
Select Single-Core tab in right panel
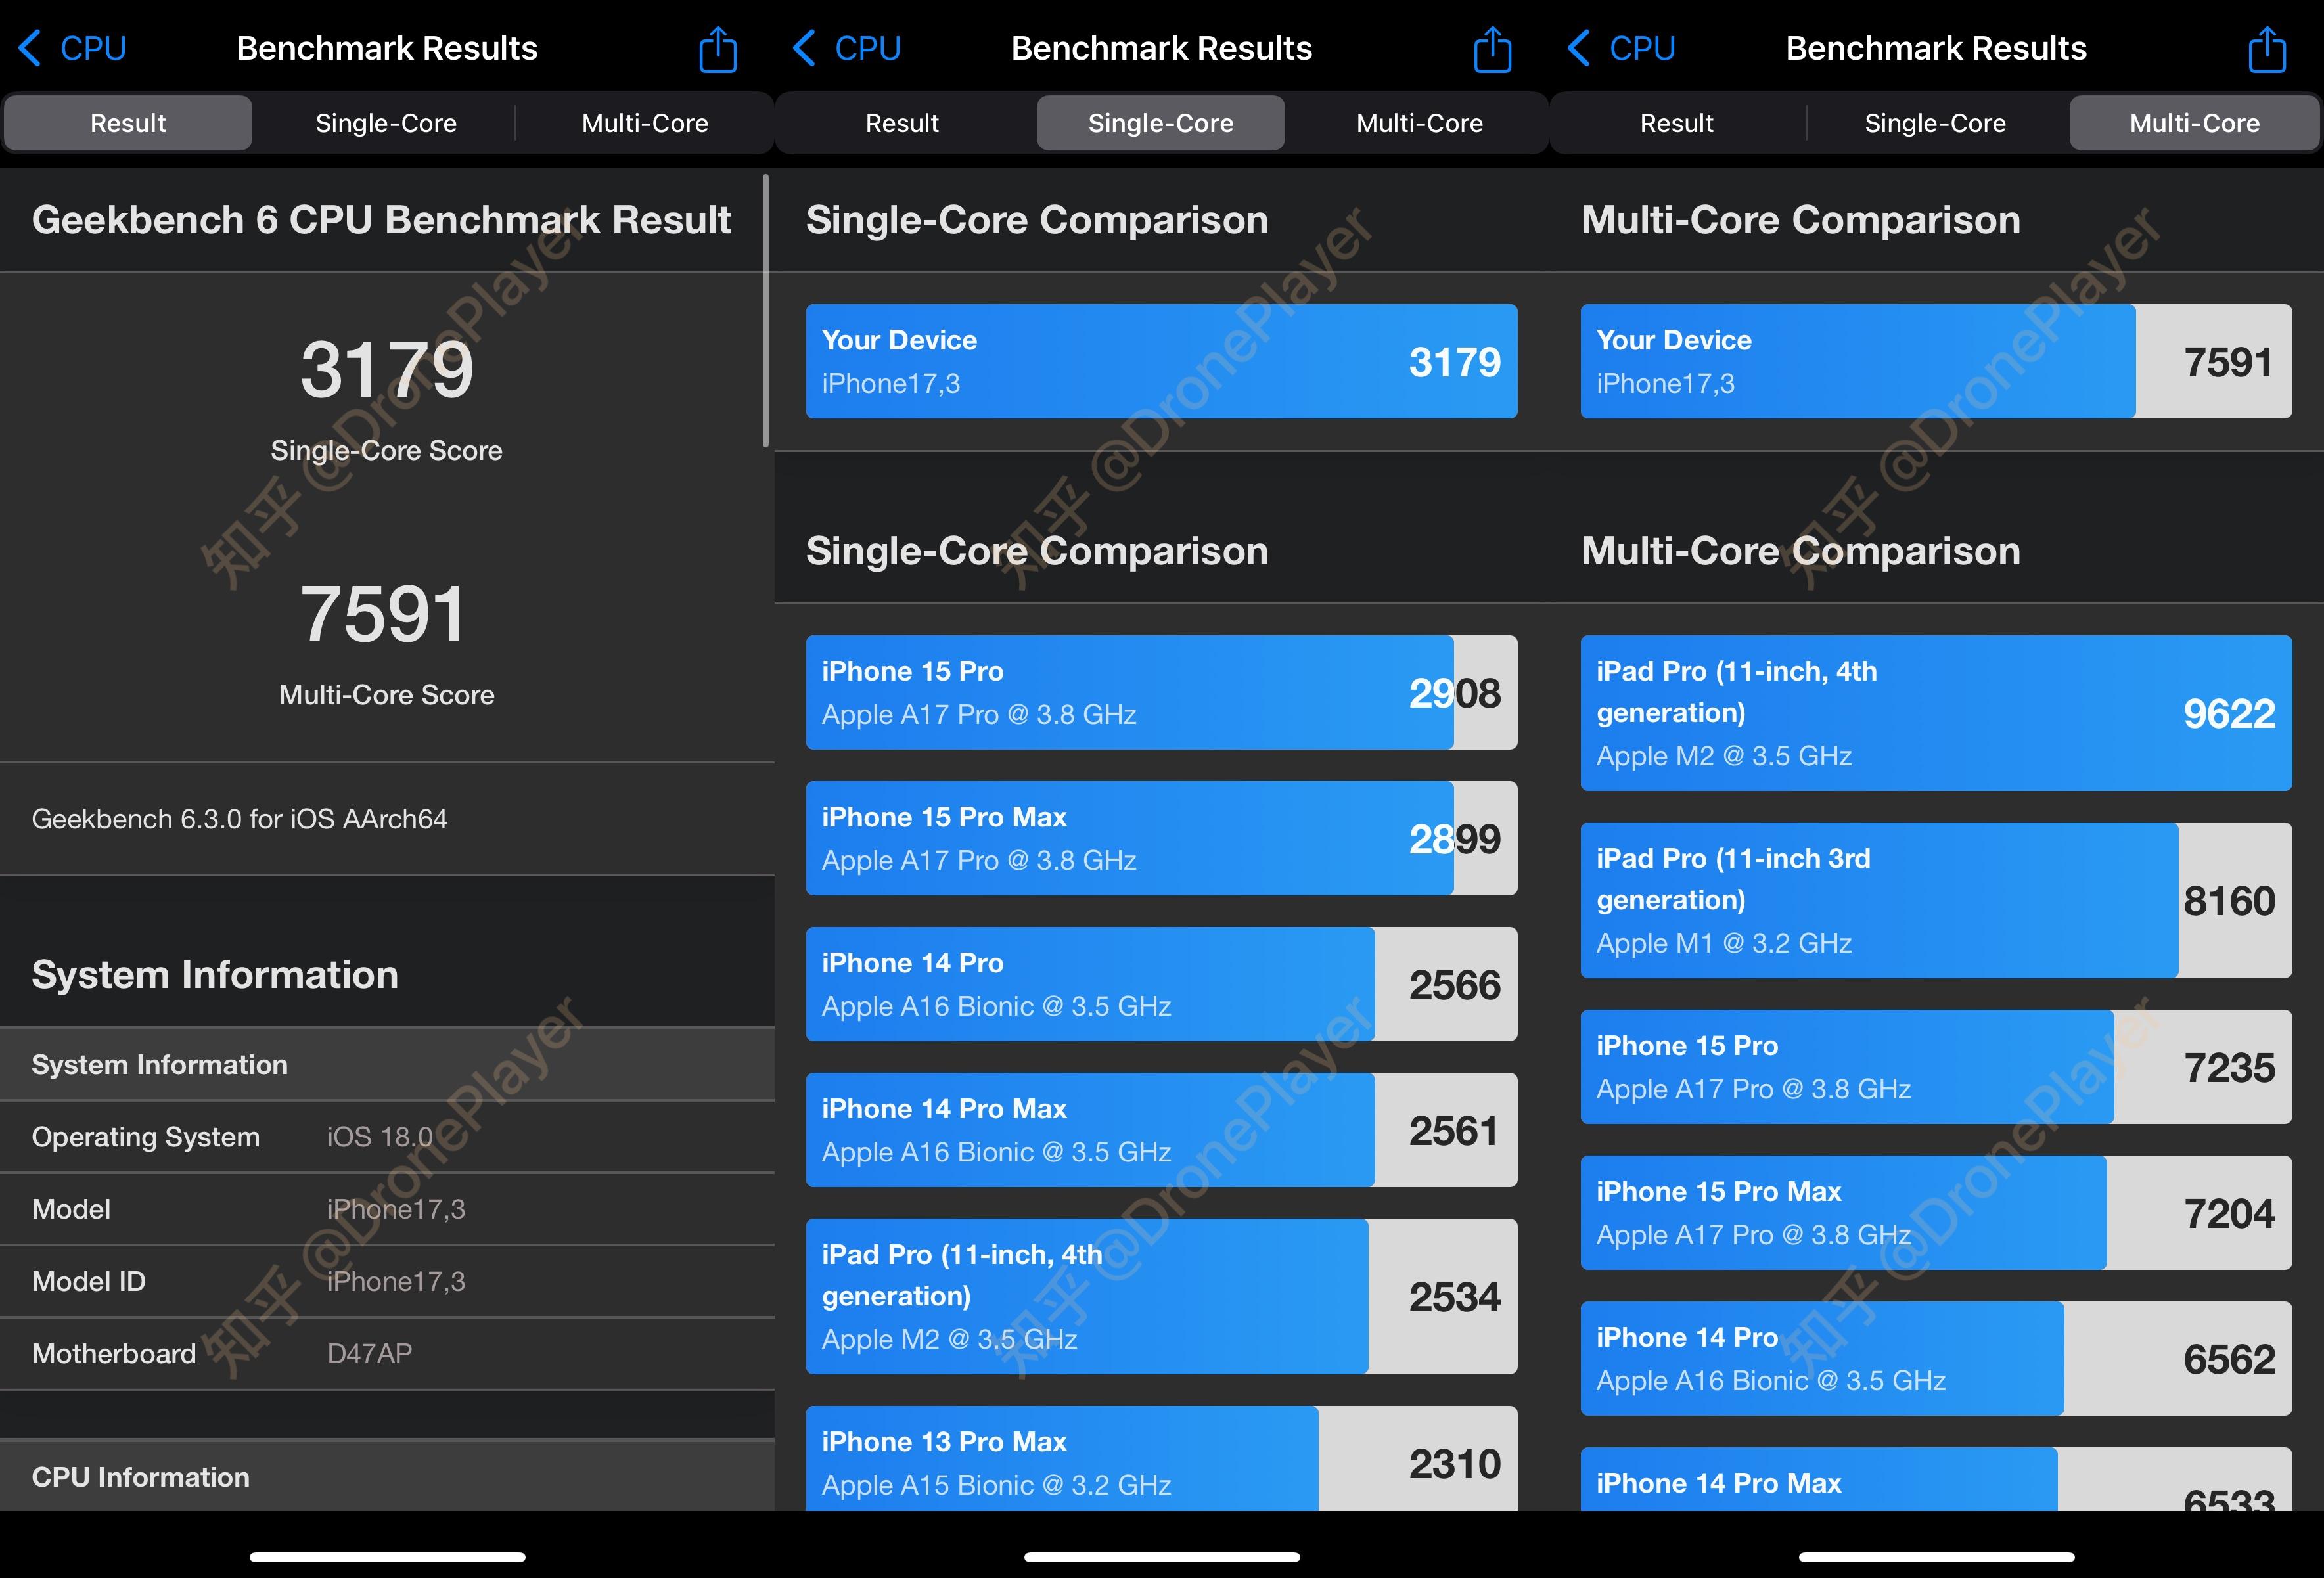click(x=1935, y=123)
